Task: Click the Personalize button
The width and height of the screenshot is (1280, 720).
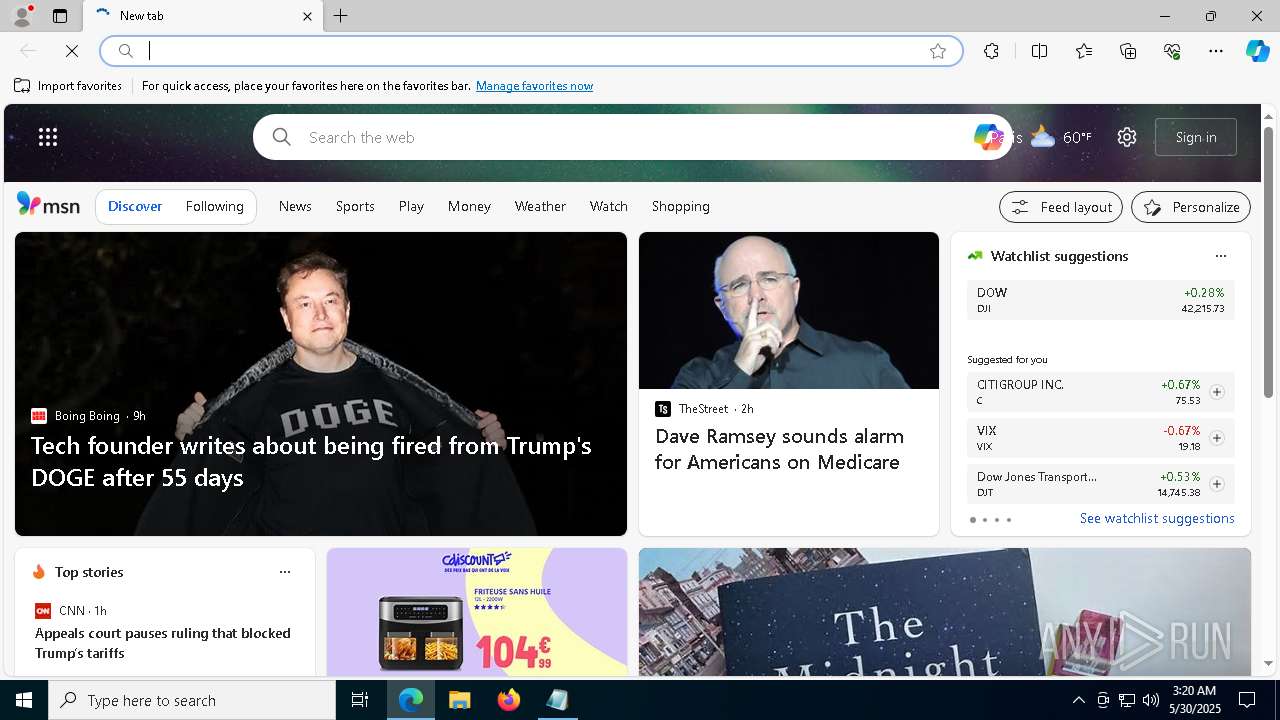Action: coord(1191,207)
